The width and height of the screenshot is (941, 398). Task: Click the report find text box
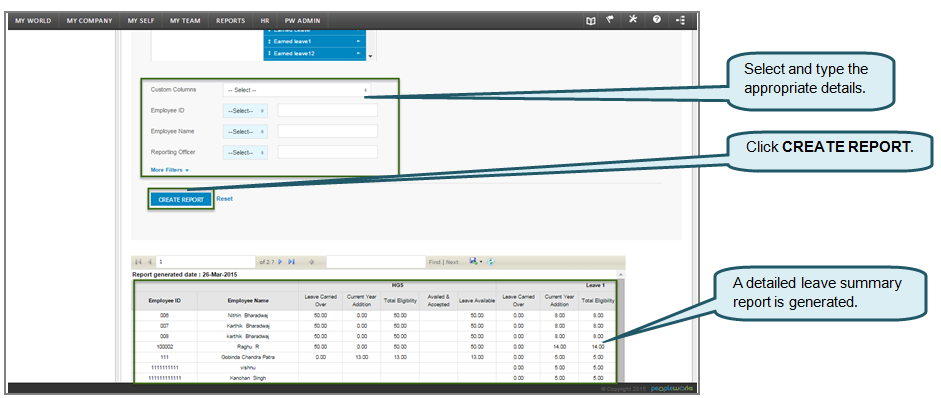(376, 262)
